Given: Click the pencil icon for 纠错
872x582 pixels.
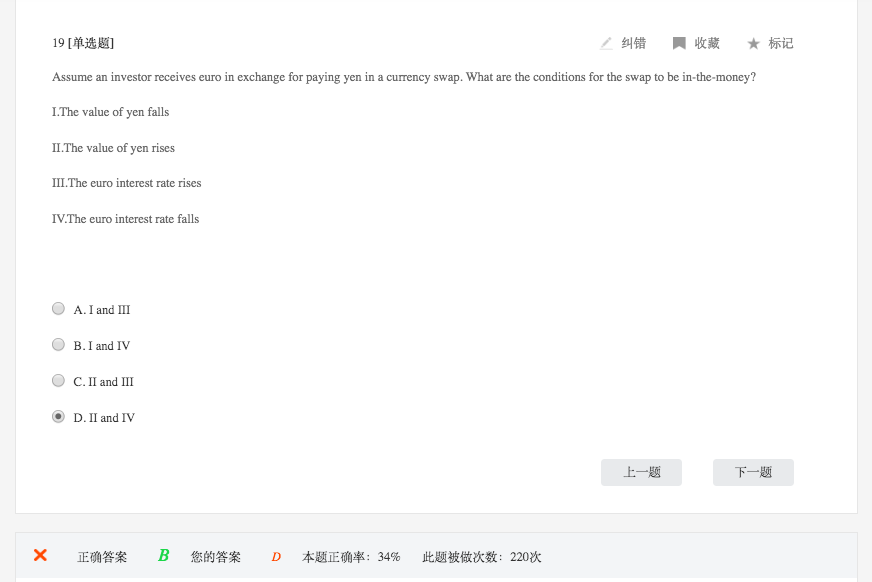Looking at the screenshot, I should pos(606,43).
